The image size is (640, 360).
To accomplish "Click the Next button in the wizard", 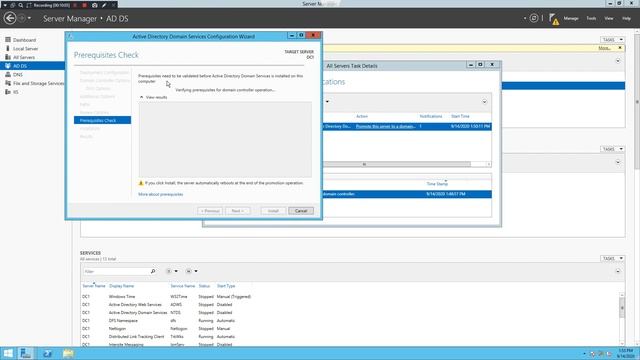I will [x=238, y=211].
